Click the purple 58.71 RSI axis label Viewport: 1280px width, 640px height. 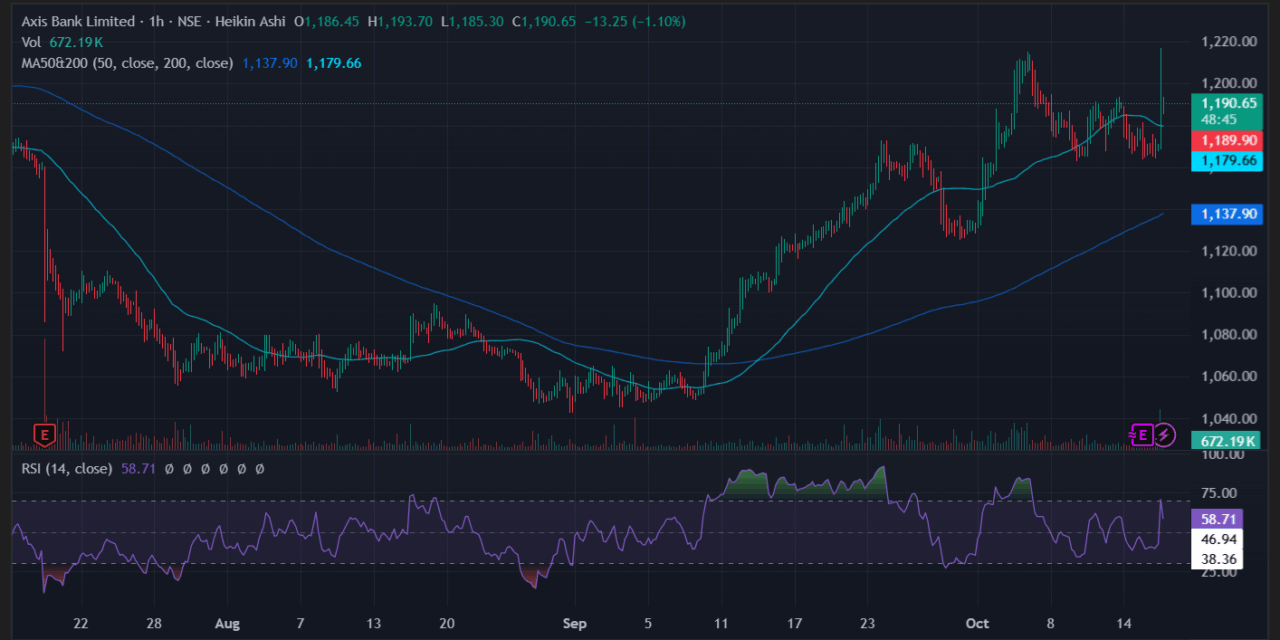(1218, 519)
